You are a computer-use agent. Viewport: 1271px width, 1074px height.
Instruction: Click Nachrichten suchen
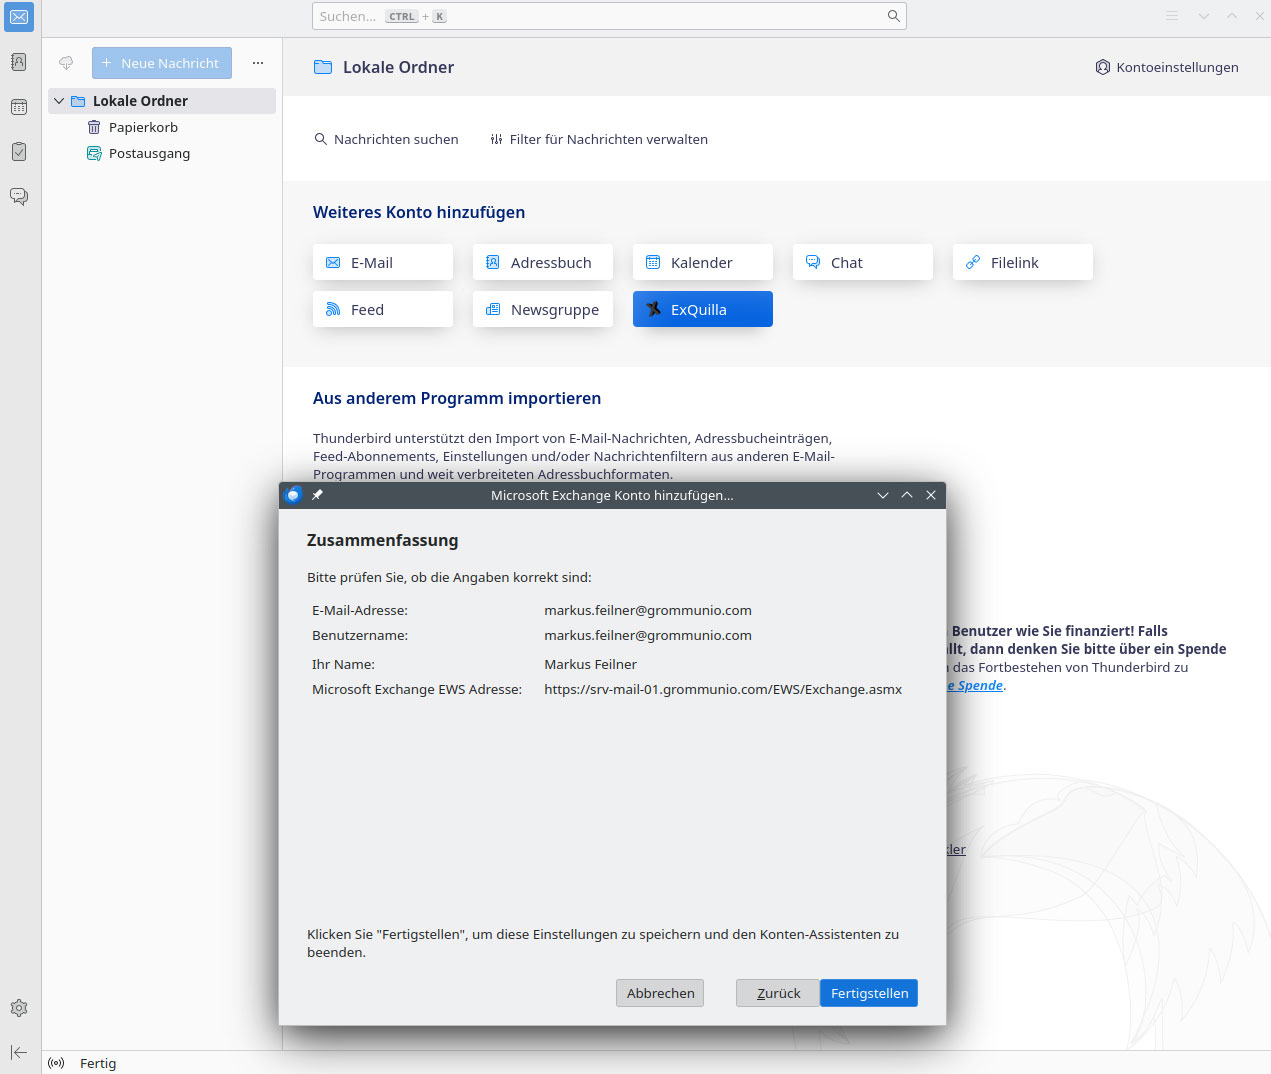[386, 139]
